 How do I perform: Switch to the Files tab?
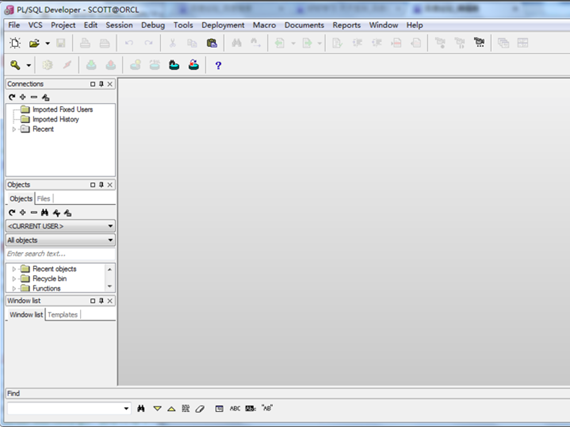(43, 199)
